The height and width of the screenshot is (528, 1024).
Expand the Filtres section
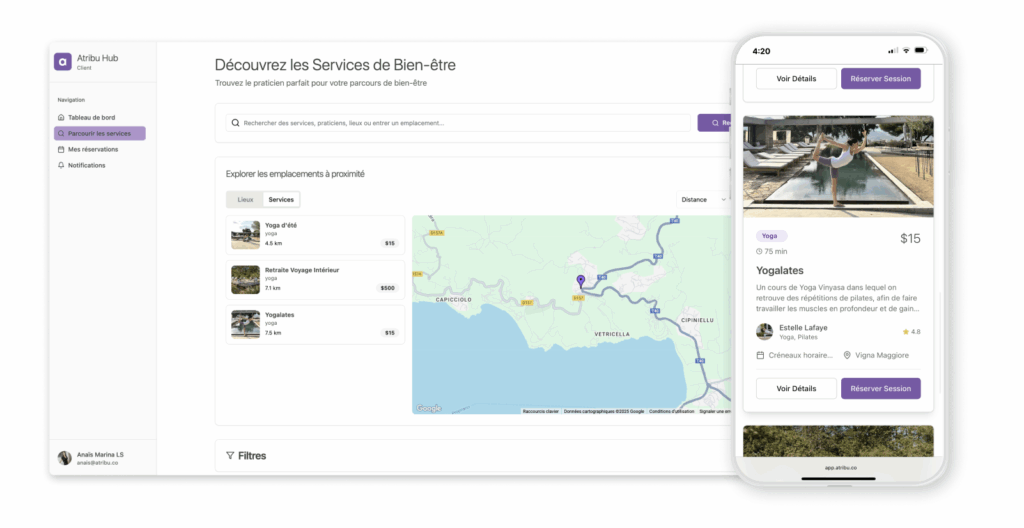coord(252,456)
